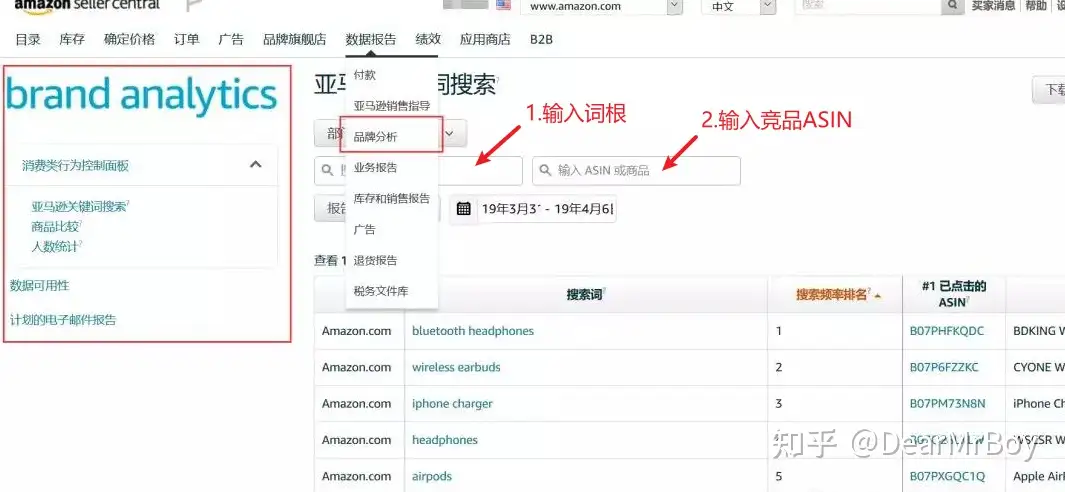
Task: Open the wireless earbuds search term
Action: coord(456,367)
